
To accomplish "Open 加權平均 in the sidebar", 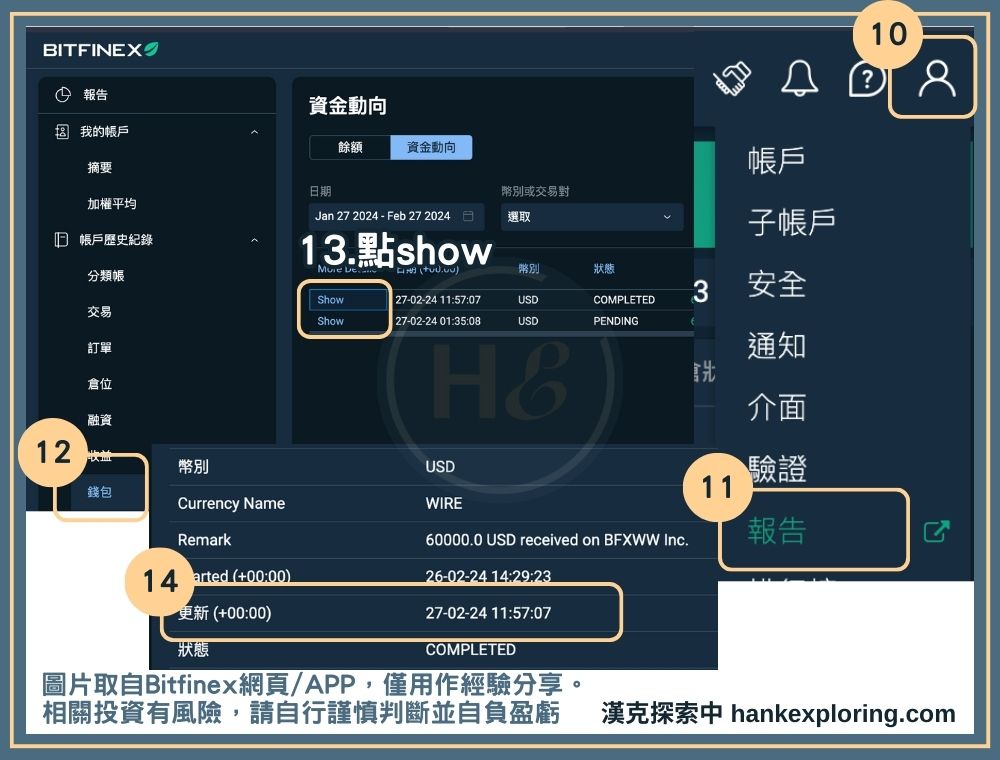I will point(112,204).
